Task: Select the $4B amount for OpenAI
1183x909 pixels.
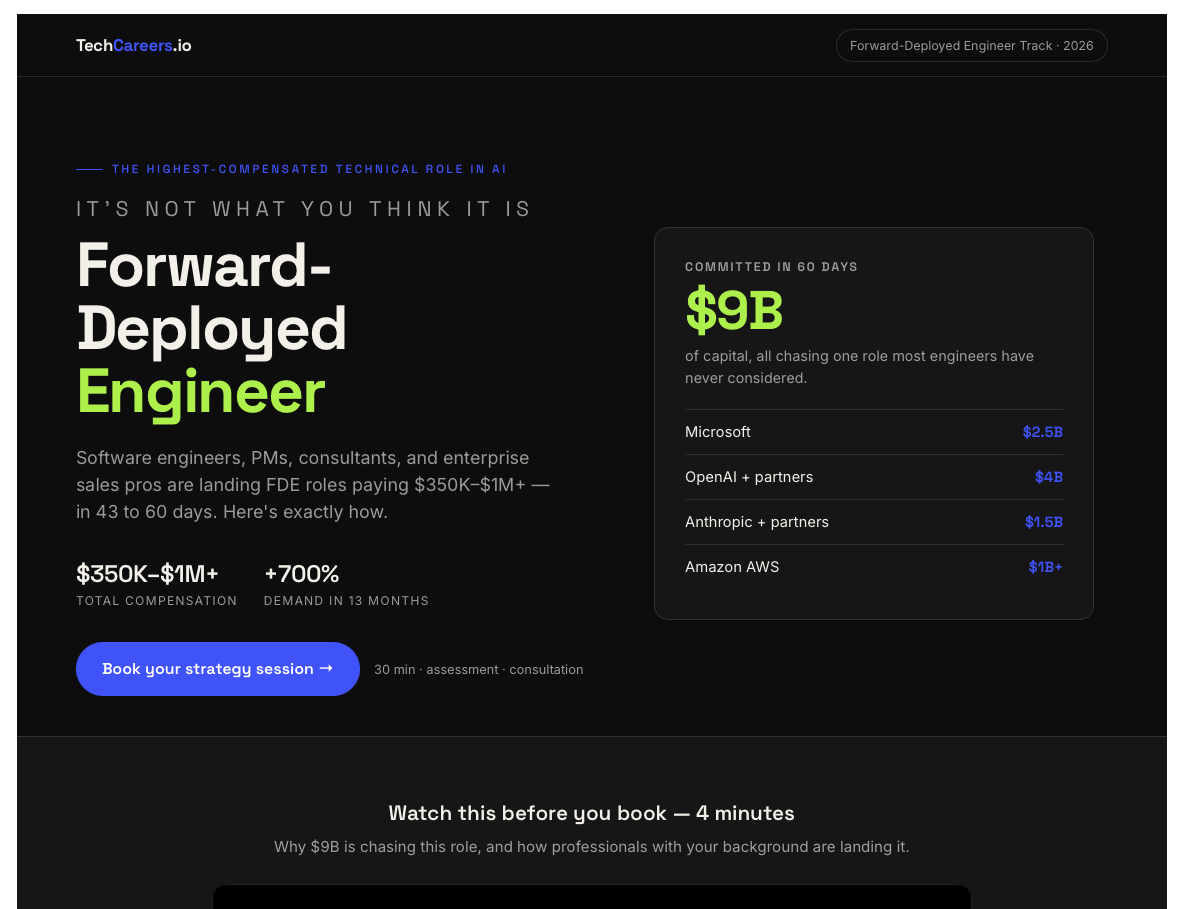Action: pos(1049,477)
